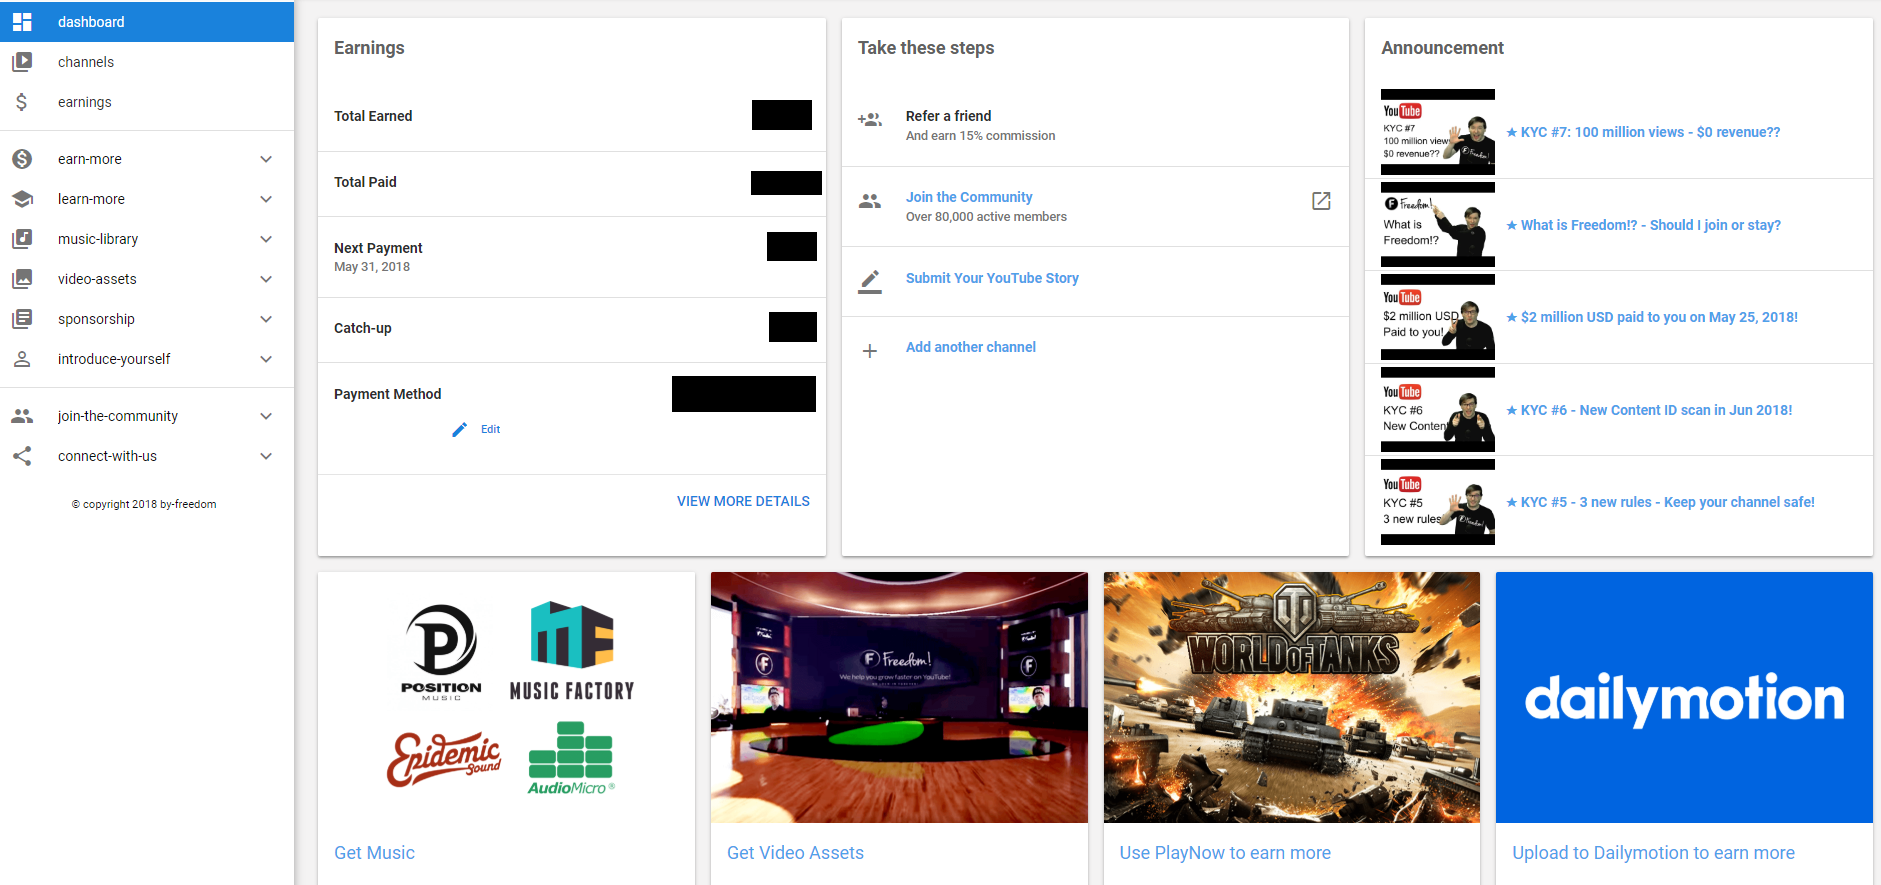Open KYC #7: 100 million views announcement link
The height and width of the screenshot is (885, 1881).
[x=1650, y=132]
